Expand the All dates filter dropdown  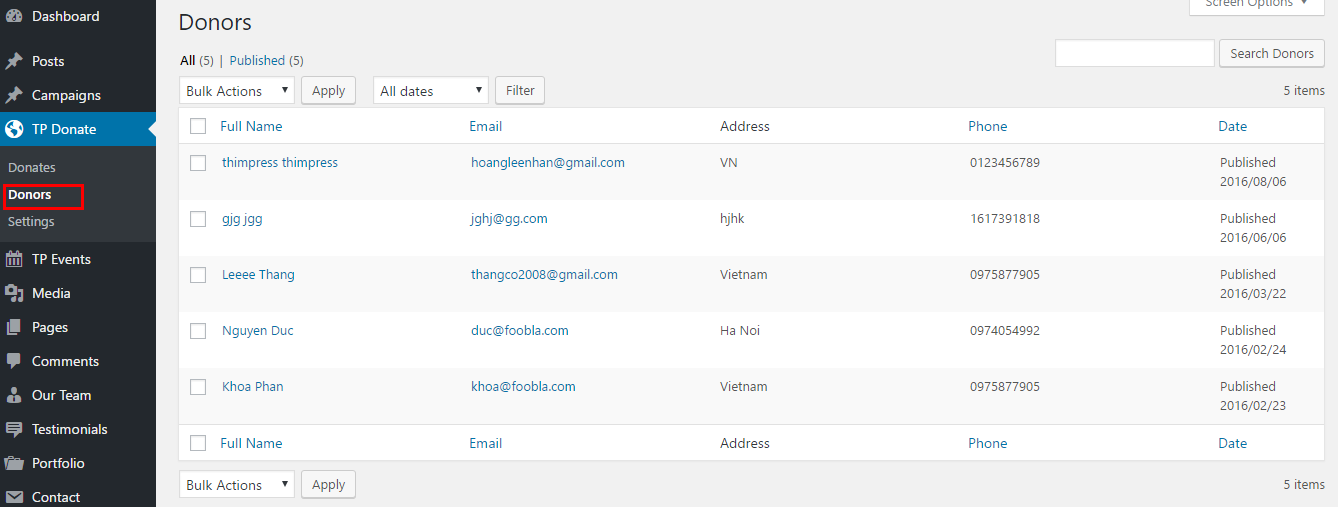click(431, 91)
